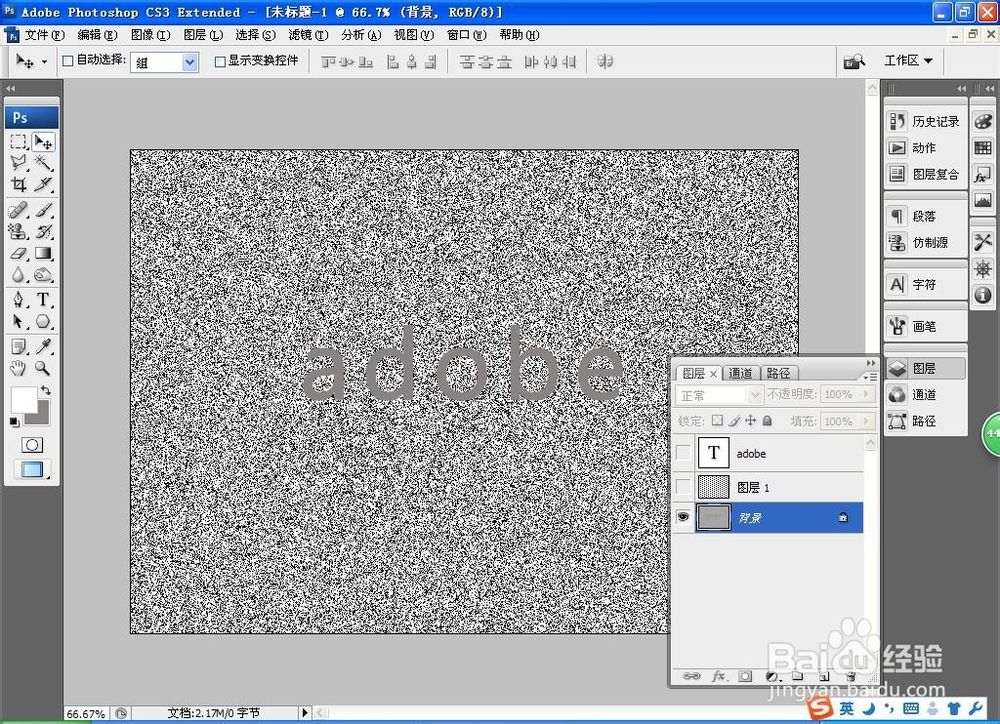The width and height of the screenshot is (1000, 724).
Task: Click the link layers icon
Action: point(691,676)
